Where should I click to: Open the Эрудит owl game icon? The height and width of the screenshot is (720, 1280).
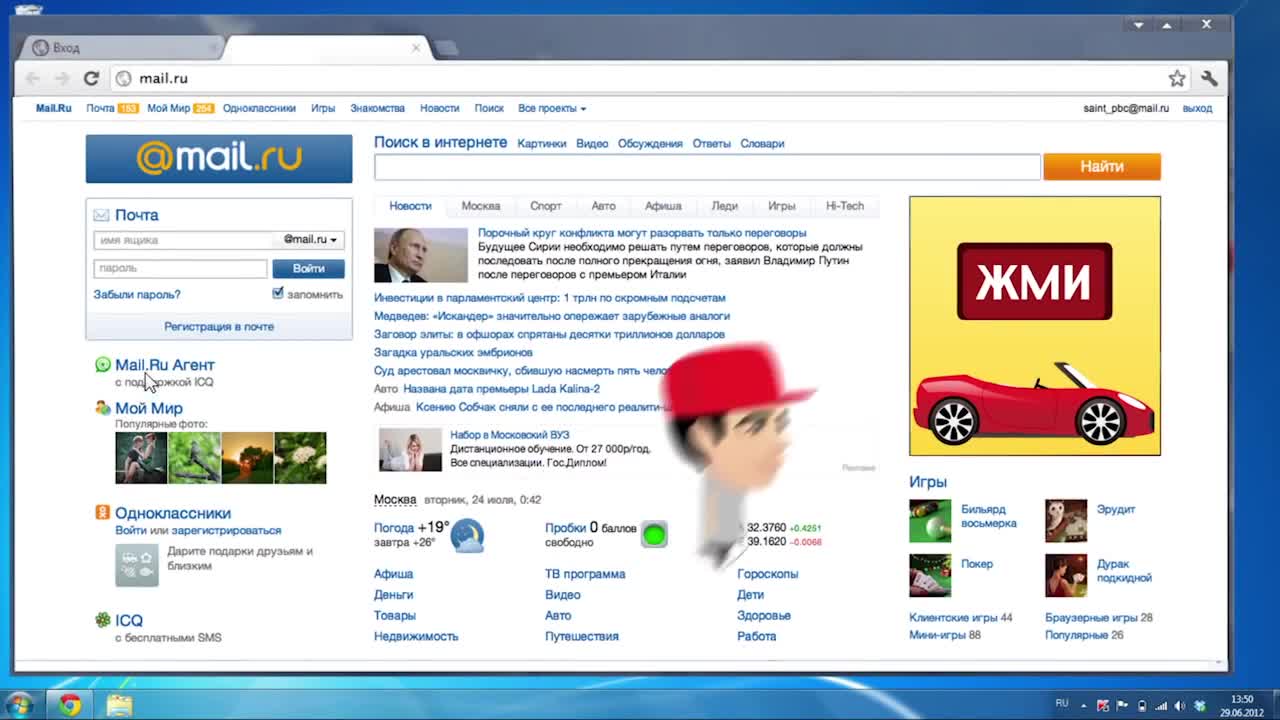tap(1066, 522)
